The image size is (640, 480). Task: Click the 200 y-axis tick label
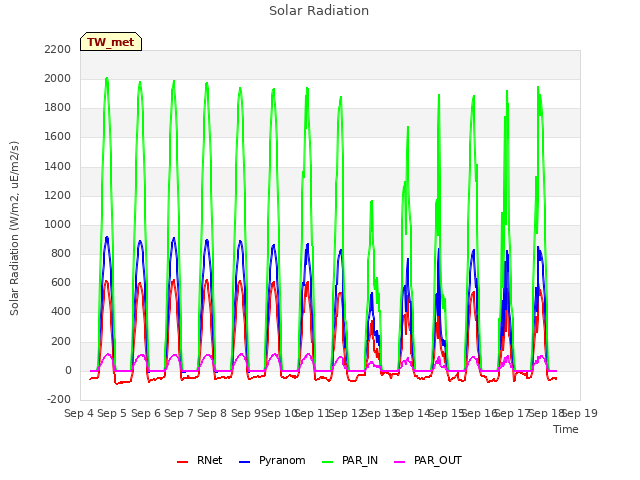[x=61, y=342]
